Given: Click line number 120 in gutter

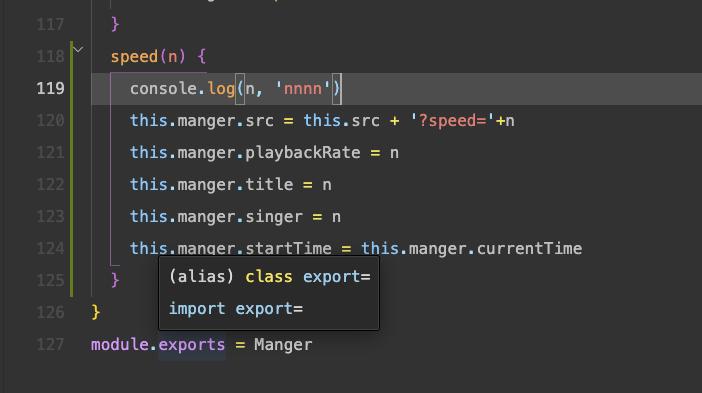Looking at the screenshot, I should click(x=50, y=120).
